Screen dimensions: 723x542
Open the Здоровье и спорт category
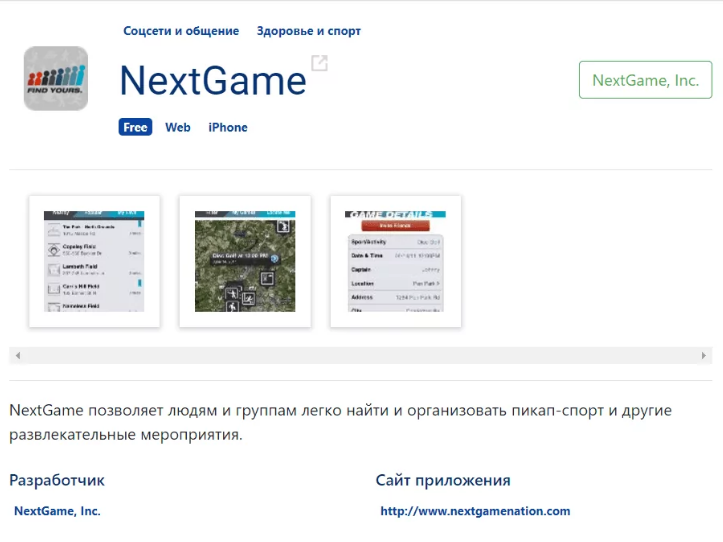308,31
